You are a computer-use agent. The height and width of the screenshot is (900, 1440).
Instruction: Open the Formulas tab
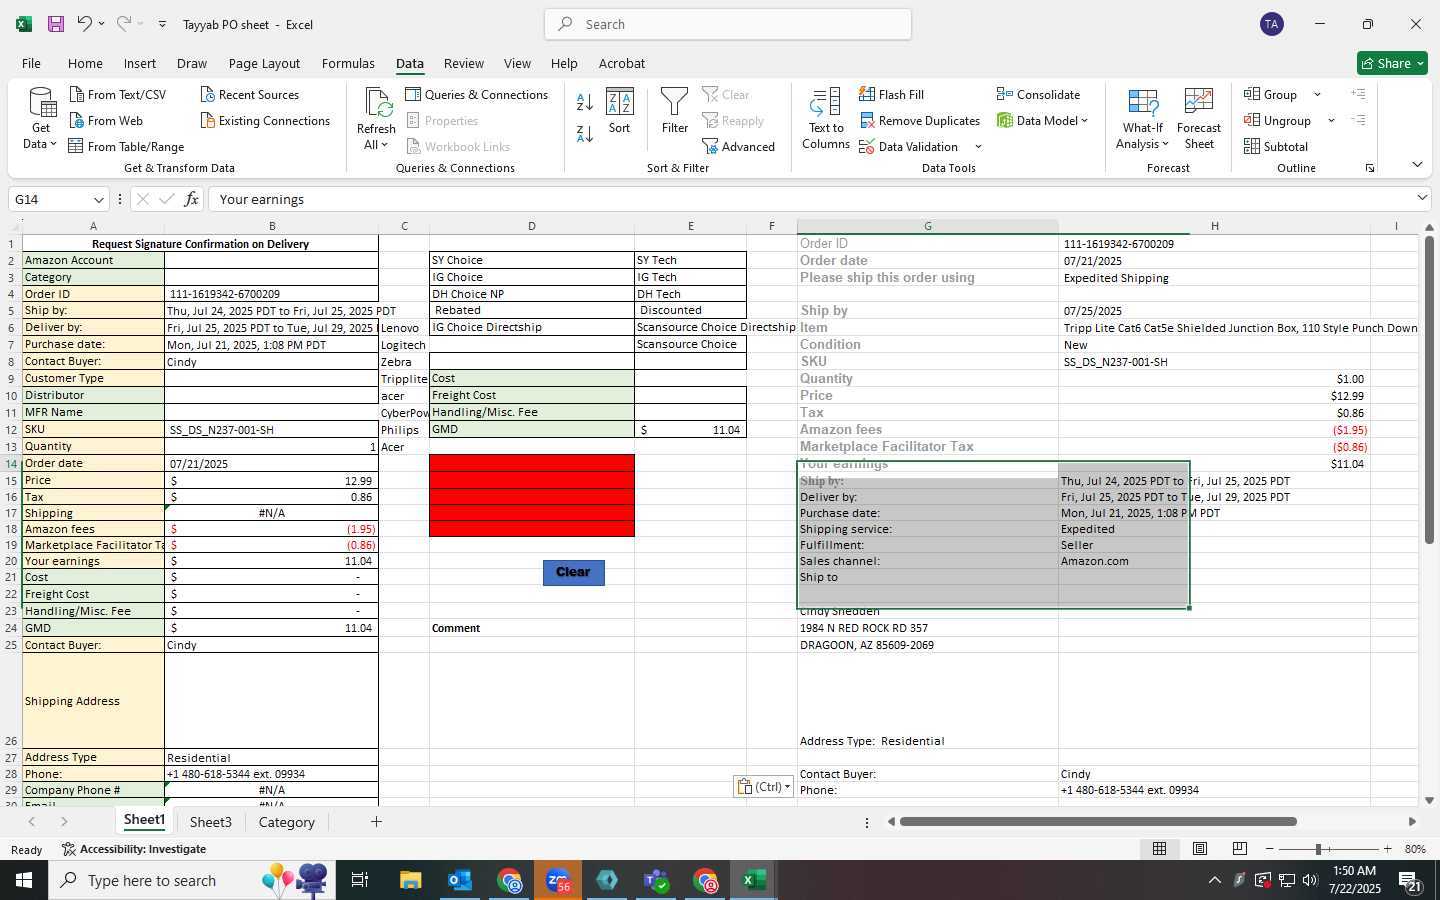[348, 63]
